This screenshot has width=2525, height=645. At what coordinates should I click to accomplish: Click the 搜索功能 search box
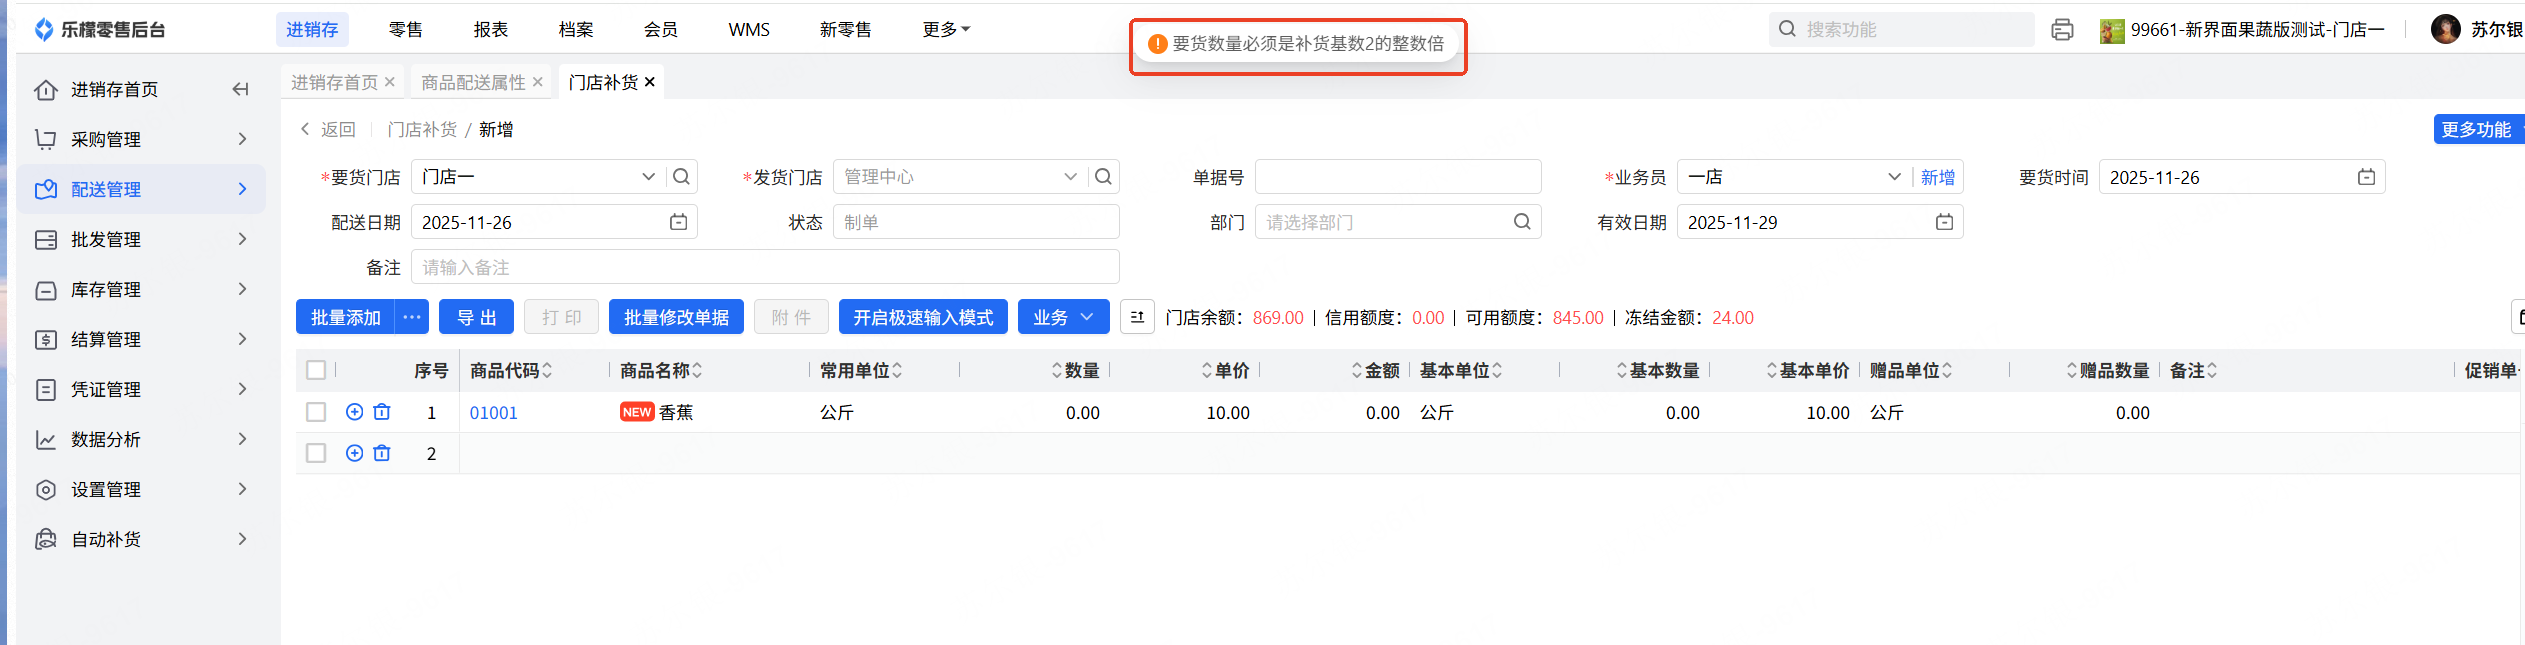1901,29
